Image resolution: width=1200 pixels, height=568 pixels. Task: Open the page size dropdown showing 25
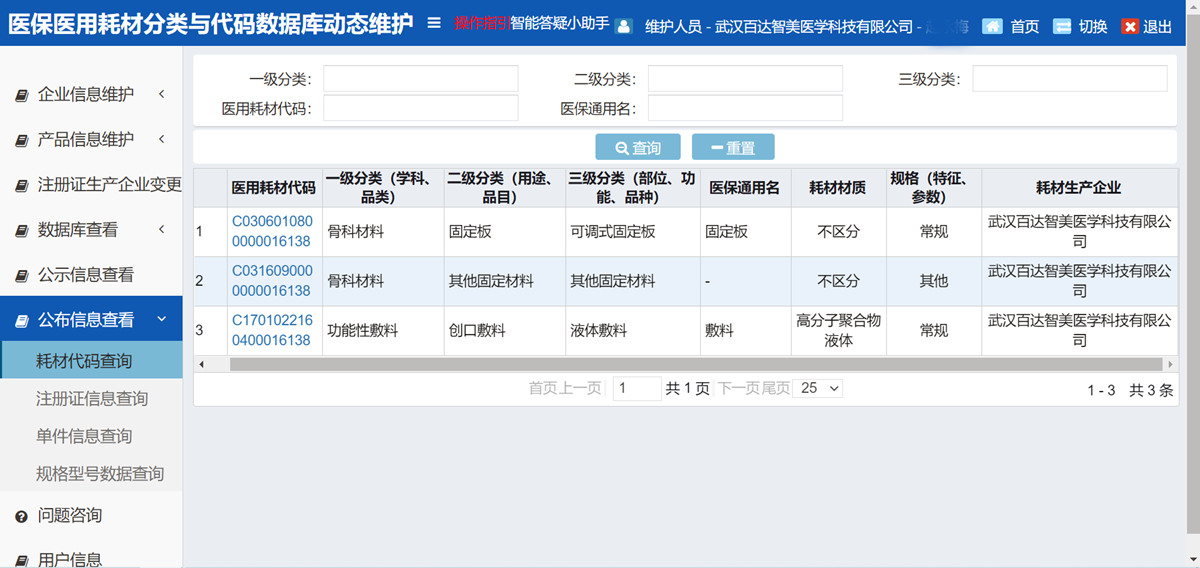click(x=820, y=388)
